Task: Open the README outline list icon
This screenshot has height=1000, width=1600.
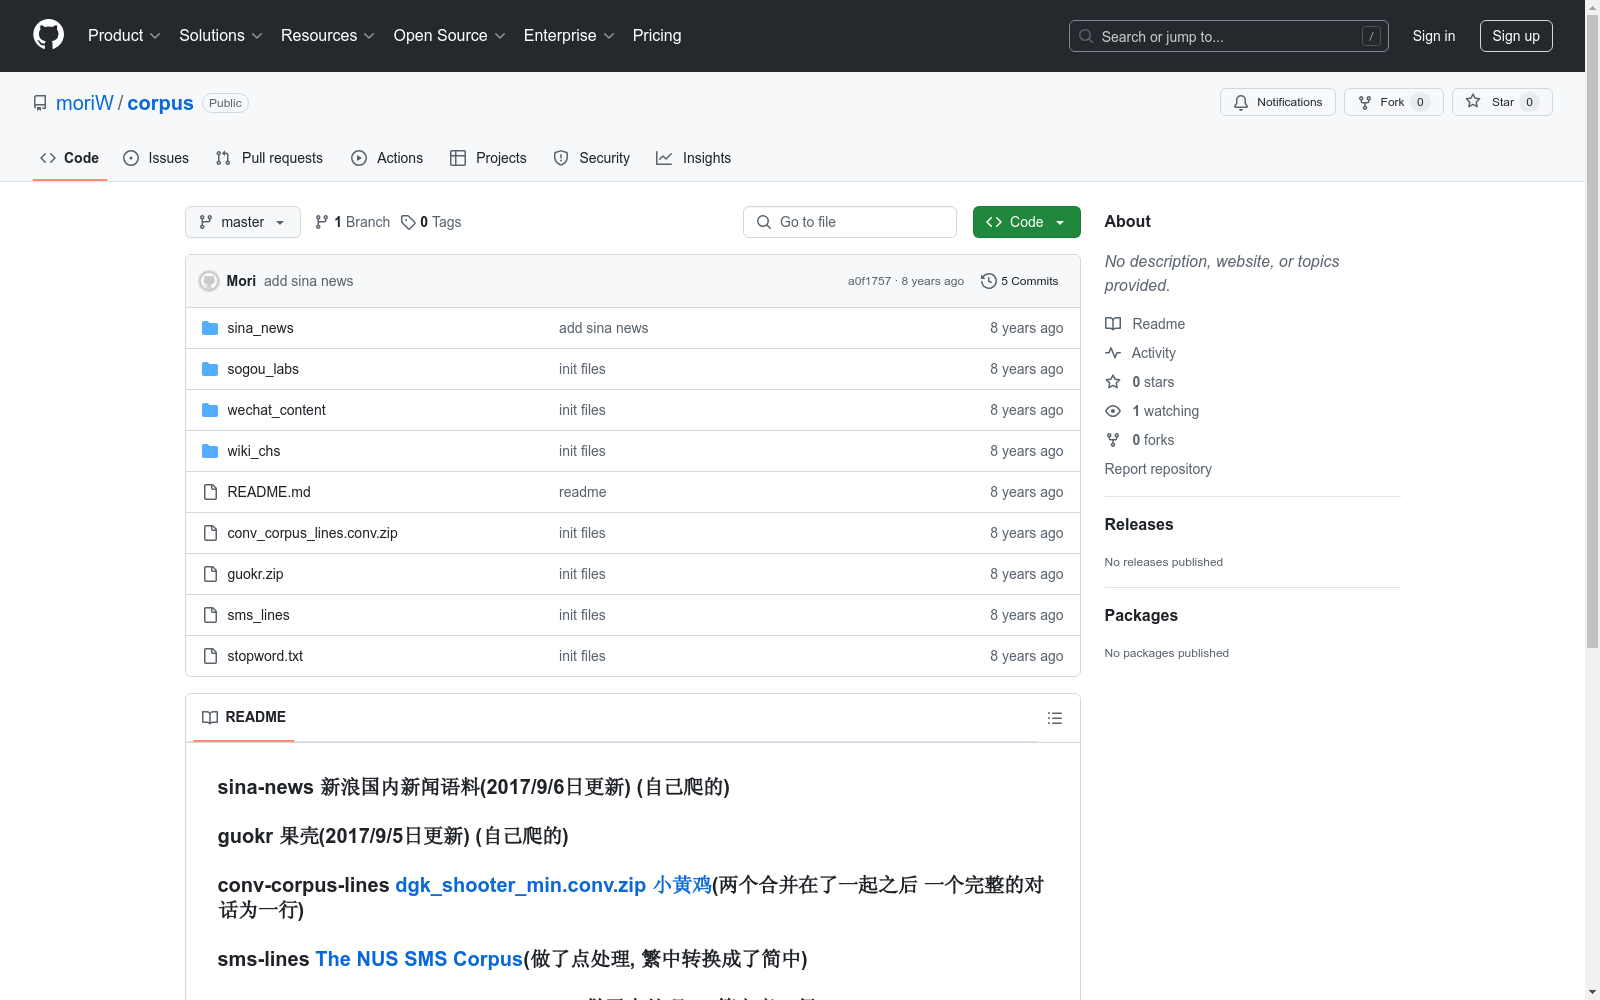Action: (1055, 718)
